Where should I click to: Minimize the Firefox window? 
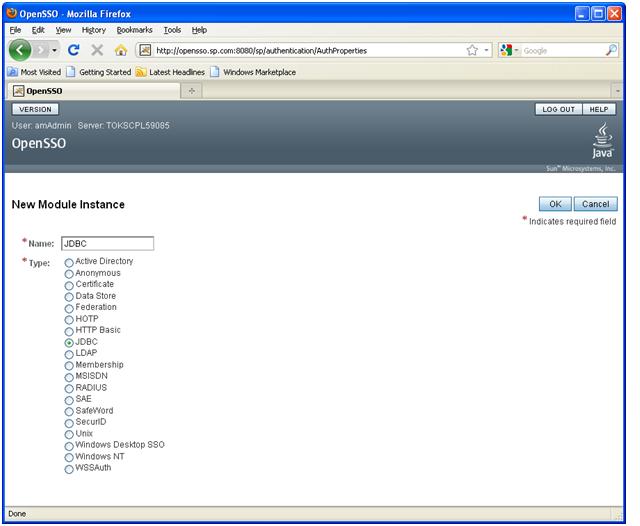(x=582, y=14)
